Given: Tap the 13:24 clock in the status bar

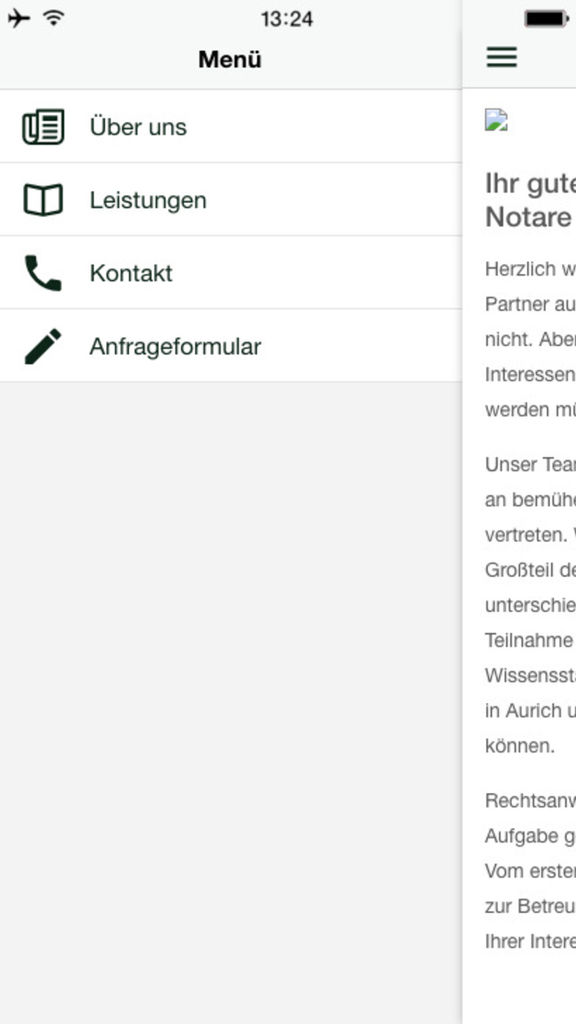Looking at the screenshot, I should (287, 19).
